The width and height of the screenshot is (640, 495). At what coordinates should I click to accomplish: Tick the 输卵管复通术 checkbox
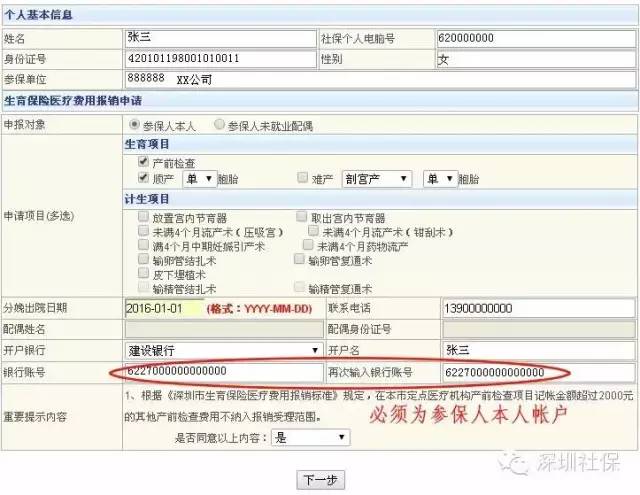(300, 259)
